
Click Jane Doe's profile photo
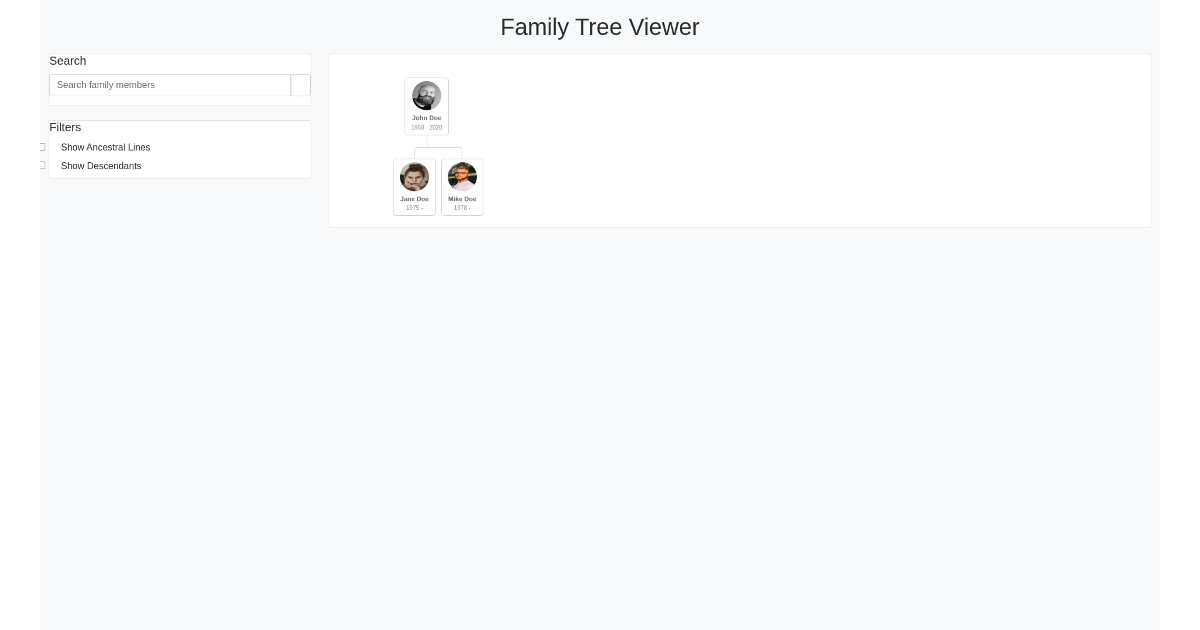[x=414, y=177]
